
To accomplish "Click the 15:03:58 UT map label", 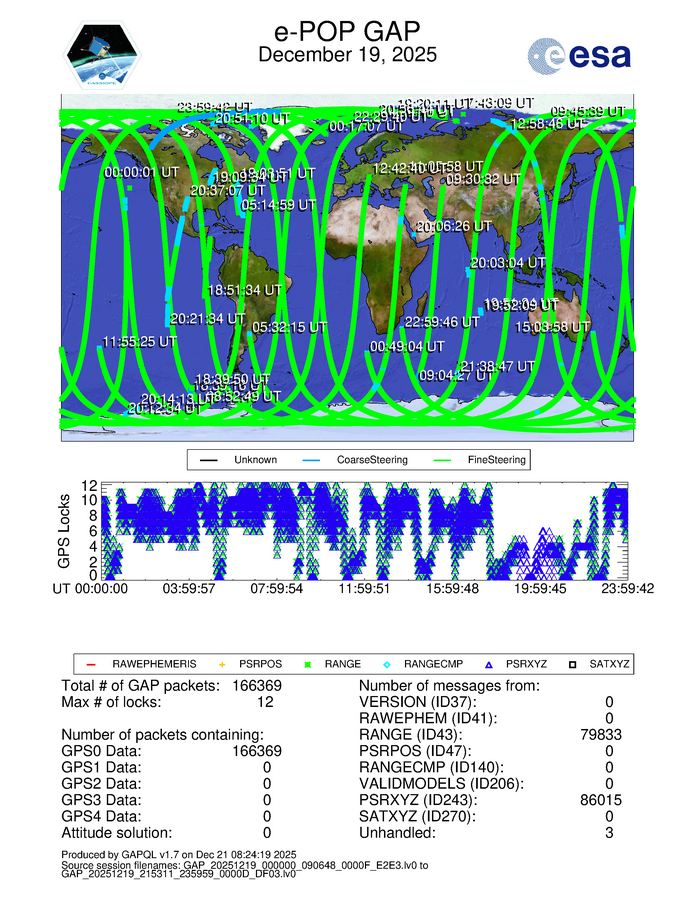I will (555, 327).
